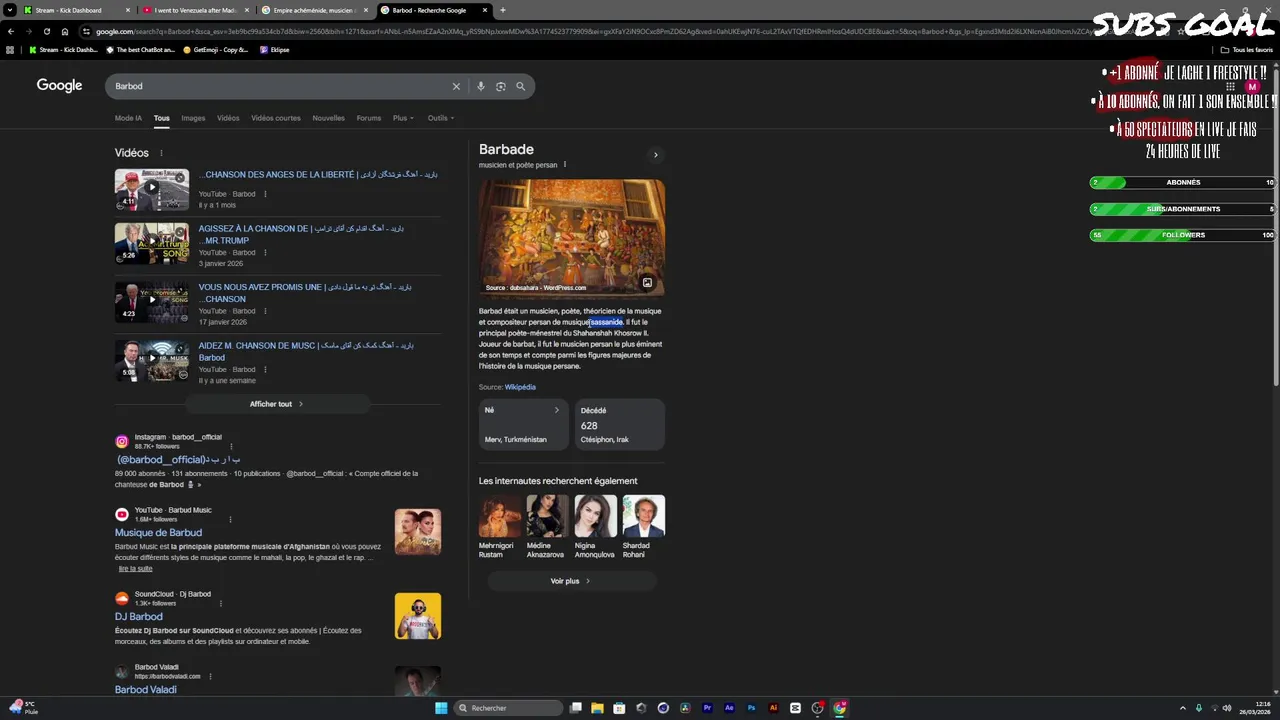Launch After Effects from taskbar

click(729, 708)
